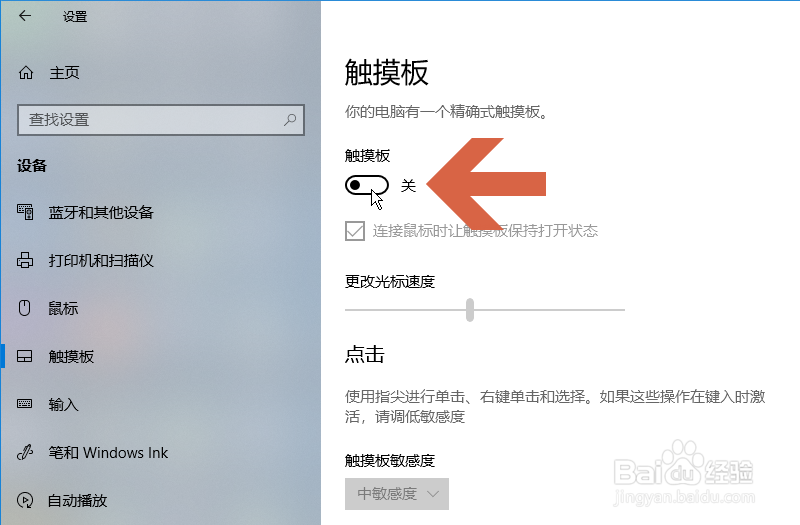Select the 自动播放 autoplay icon
The image size is (800, 525).
tap(25, 501)
